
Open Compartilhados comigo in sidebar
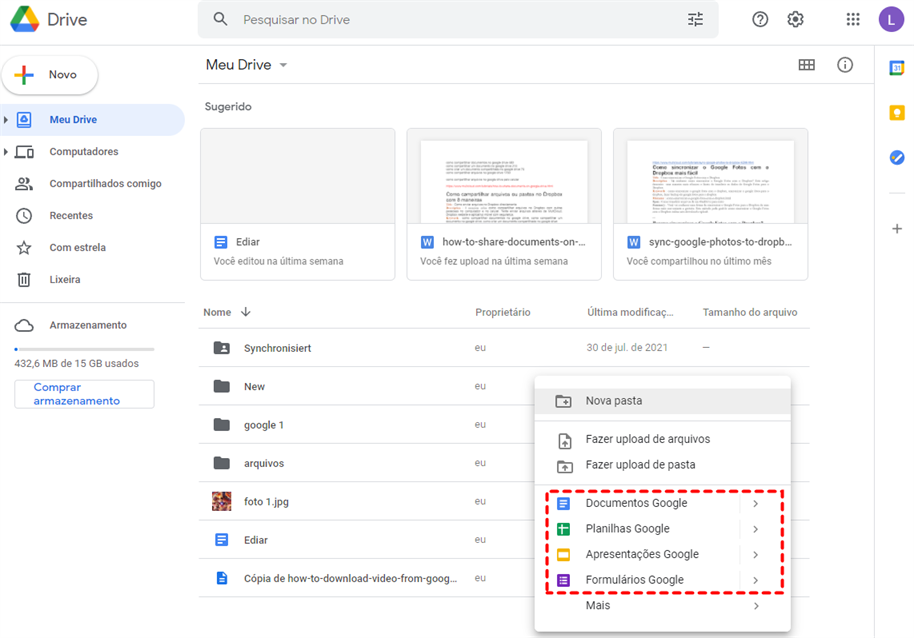point(92,184)
